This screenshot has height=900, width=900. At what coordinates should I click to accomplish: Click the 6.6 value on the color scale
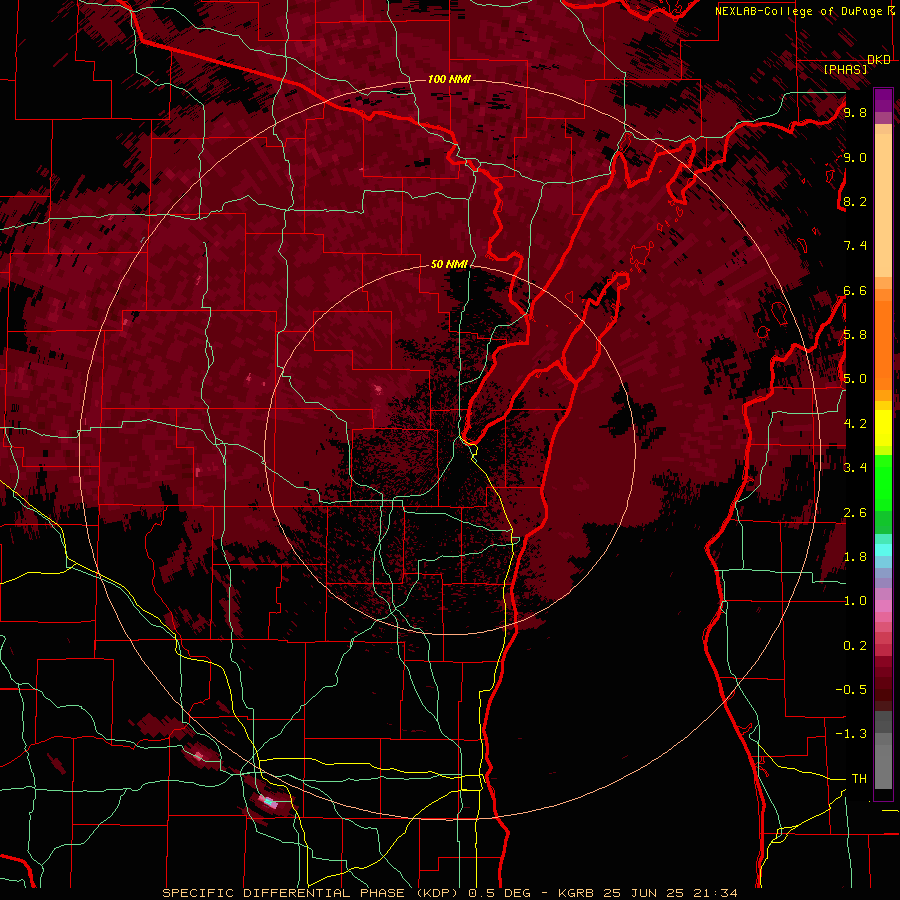[x=855, y=290]
